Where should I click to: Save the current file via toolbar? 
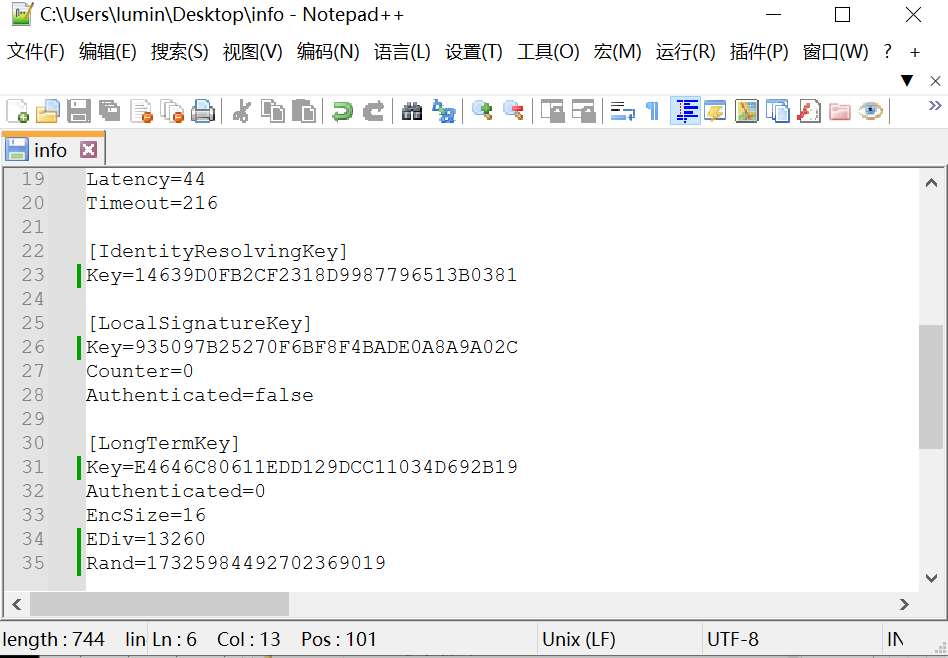(78, 111)
